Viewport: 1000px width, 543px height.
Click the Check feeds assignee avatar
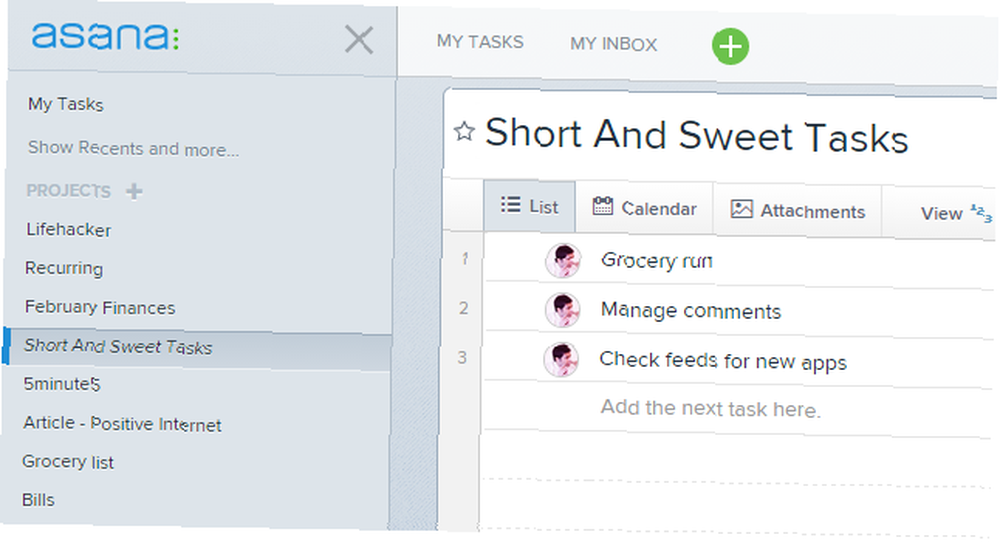click(561, 359)
